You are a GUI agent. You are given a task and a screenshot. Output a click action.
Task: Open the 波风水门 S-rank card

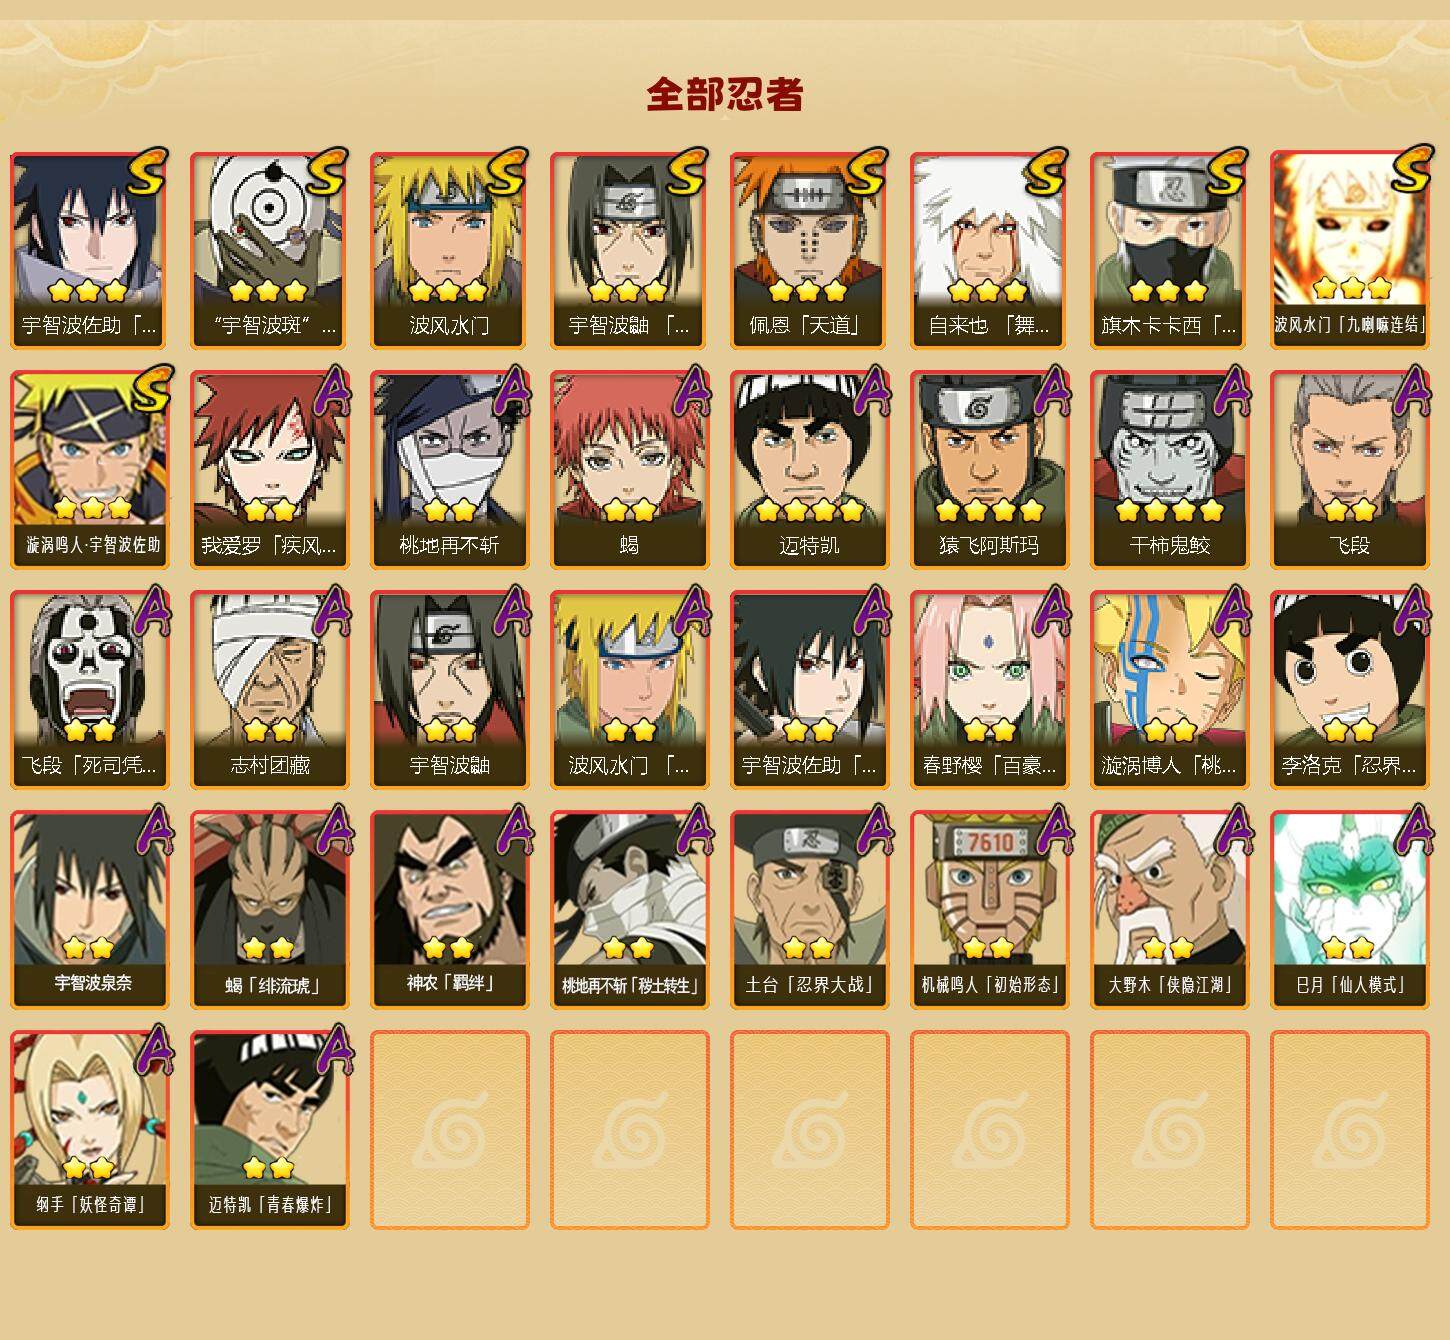coord(449,250)
